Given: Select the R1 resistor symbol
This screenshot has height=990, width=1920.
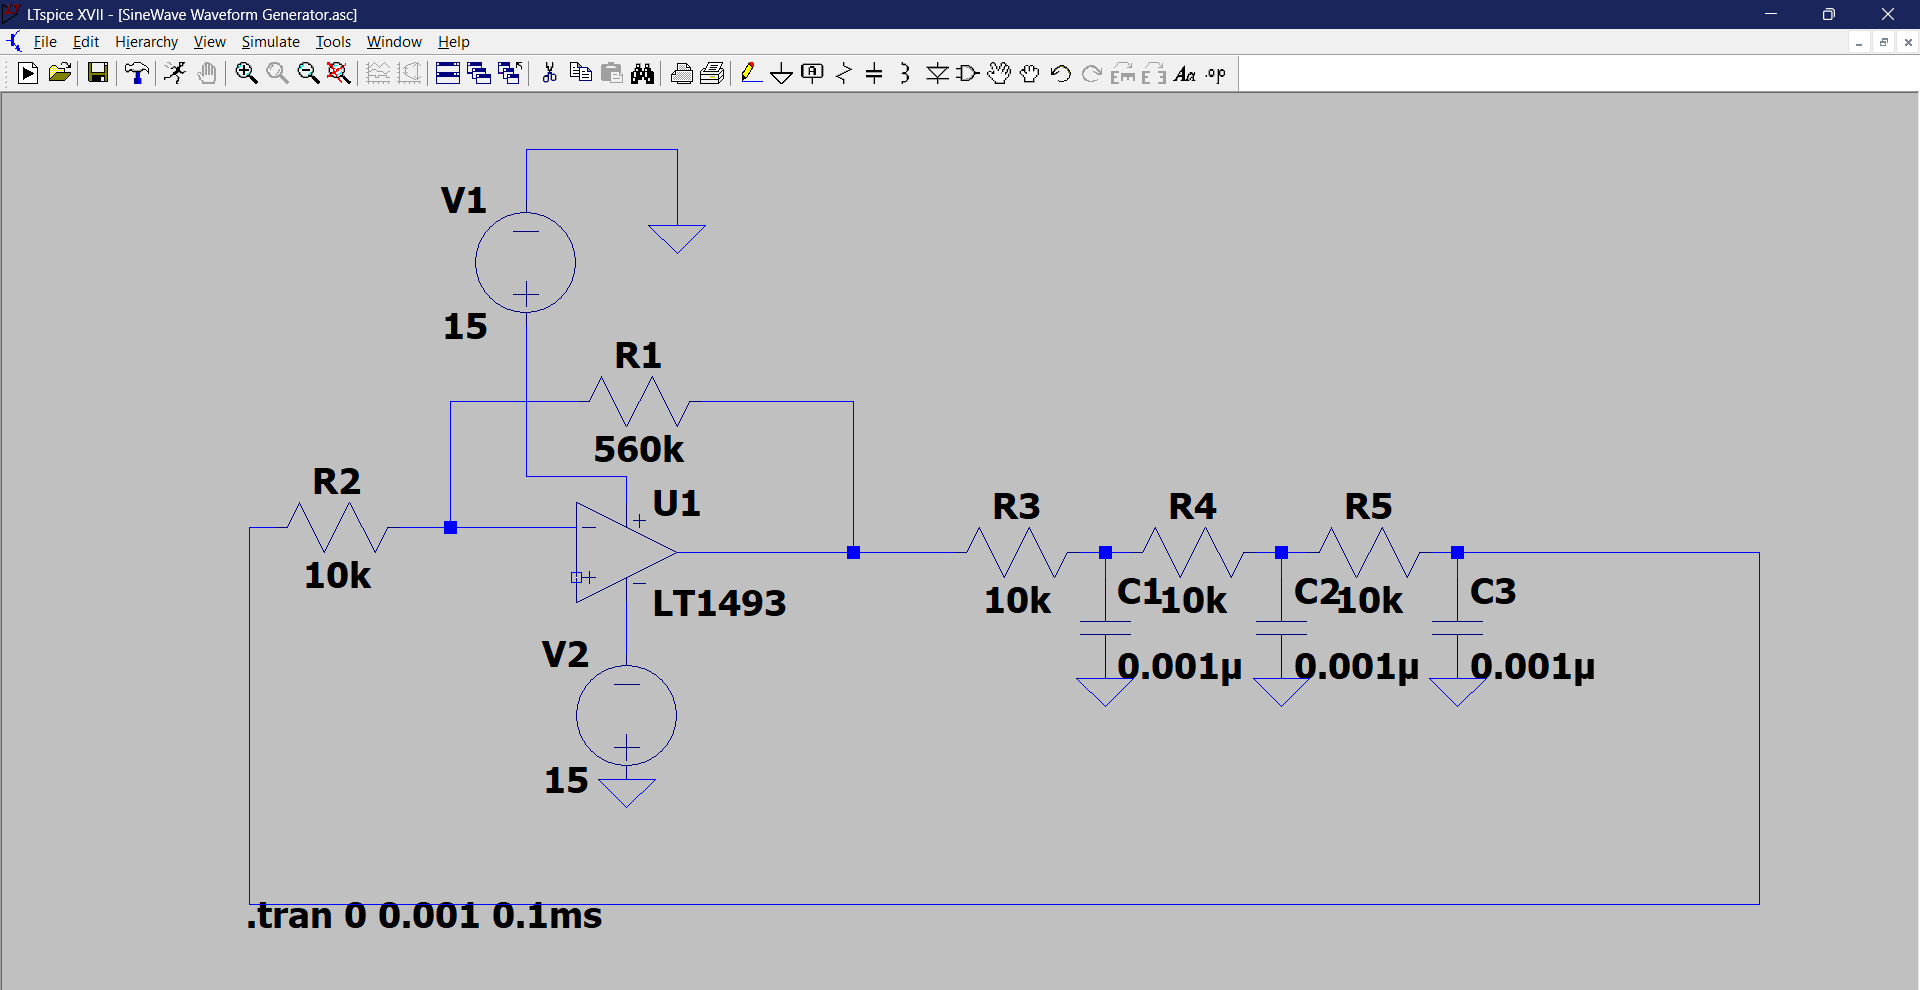Looking at the screenshot, I should click(639, 402).
